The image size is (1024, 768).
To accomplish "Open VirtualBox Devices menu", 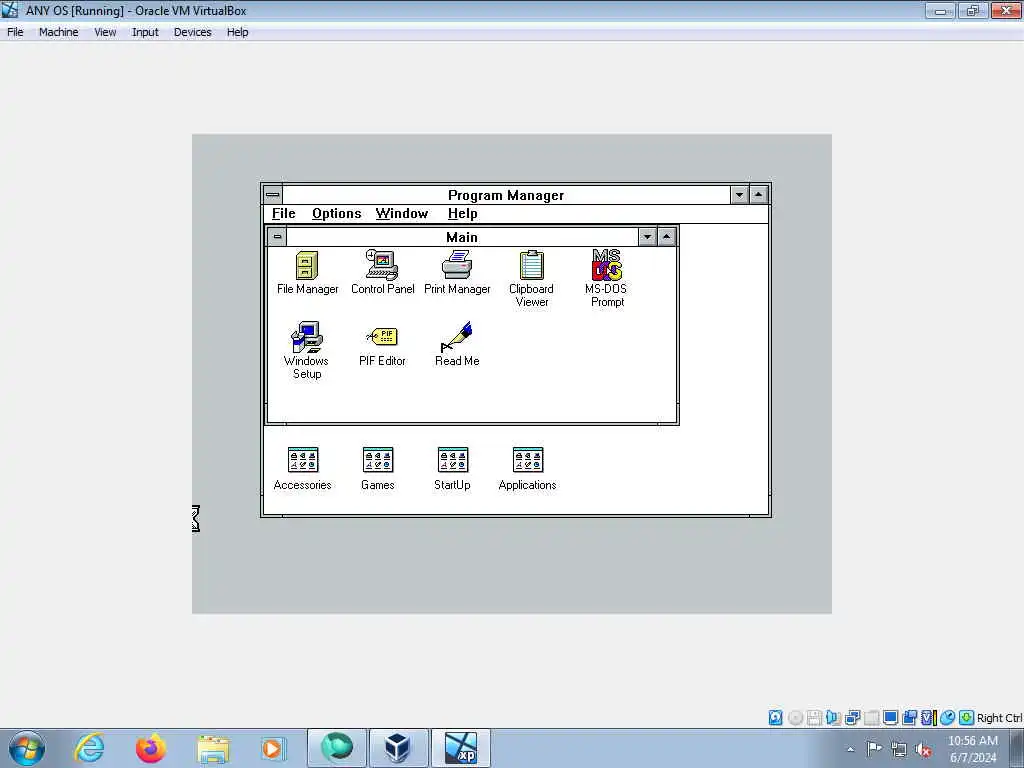I will pos(192,32).
